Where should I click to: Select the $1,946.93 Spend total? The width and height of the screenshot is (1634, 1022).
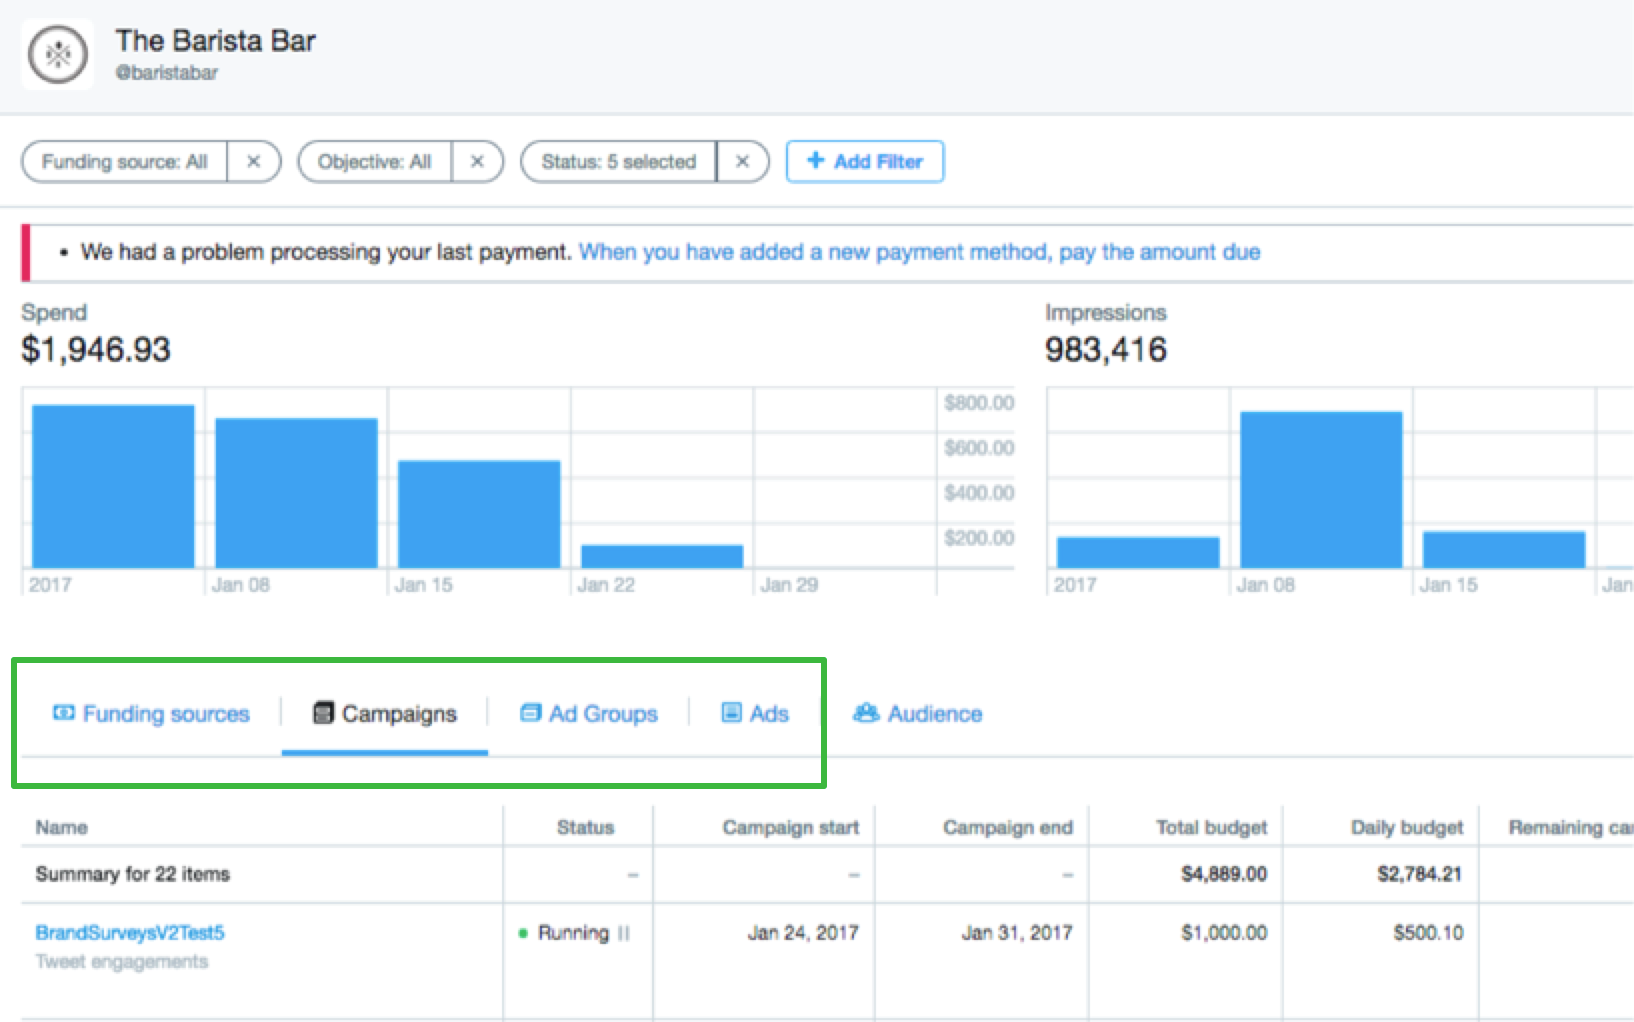pyautogui.click(x=96, y=350)
